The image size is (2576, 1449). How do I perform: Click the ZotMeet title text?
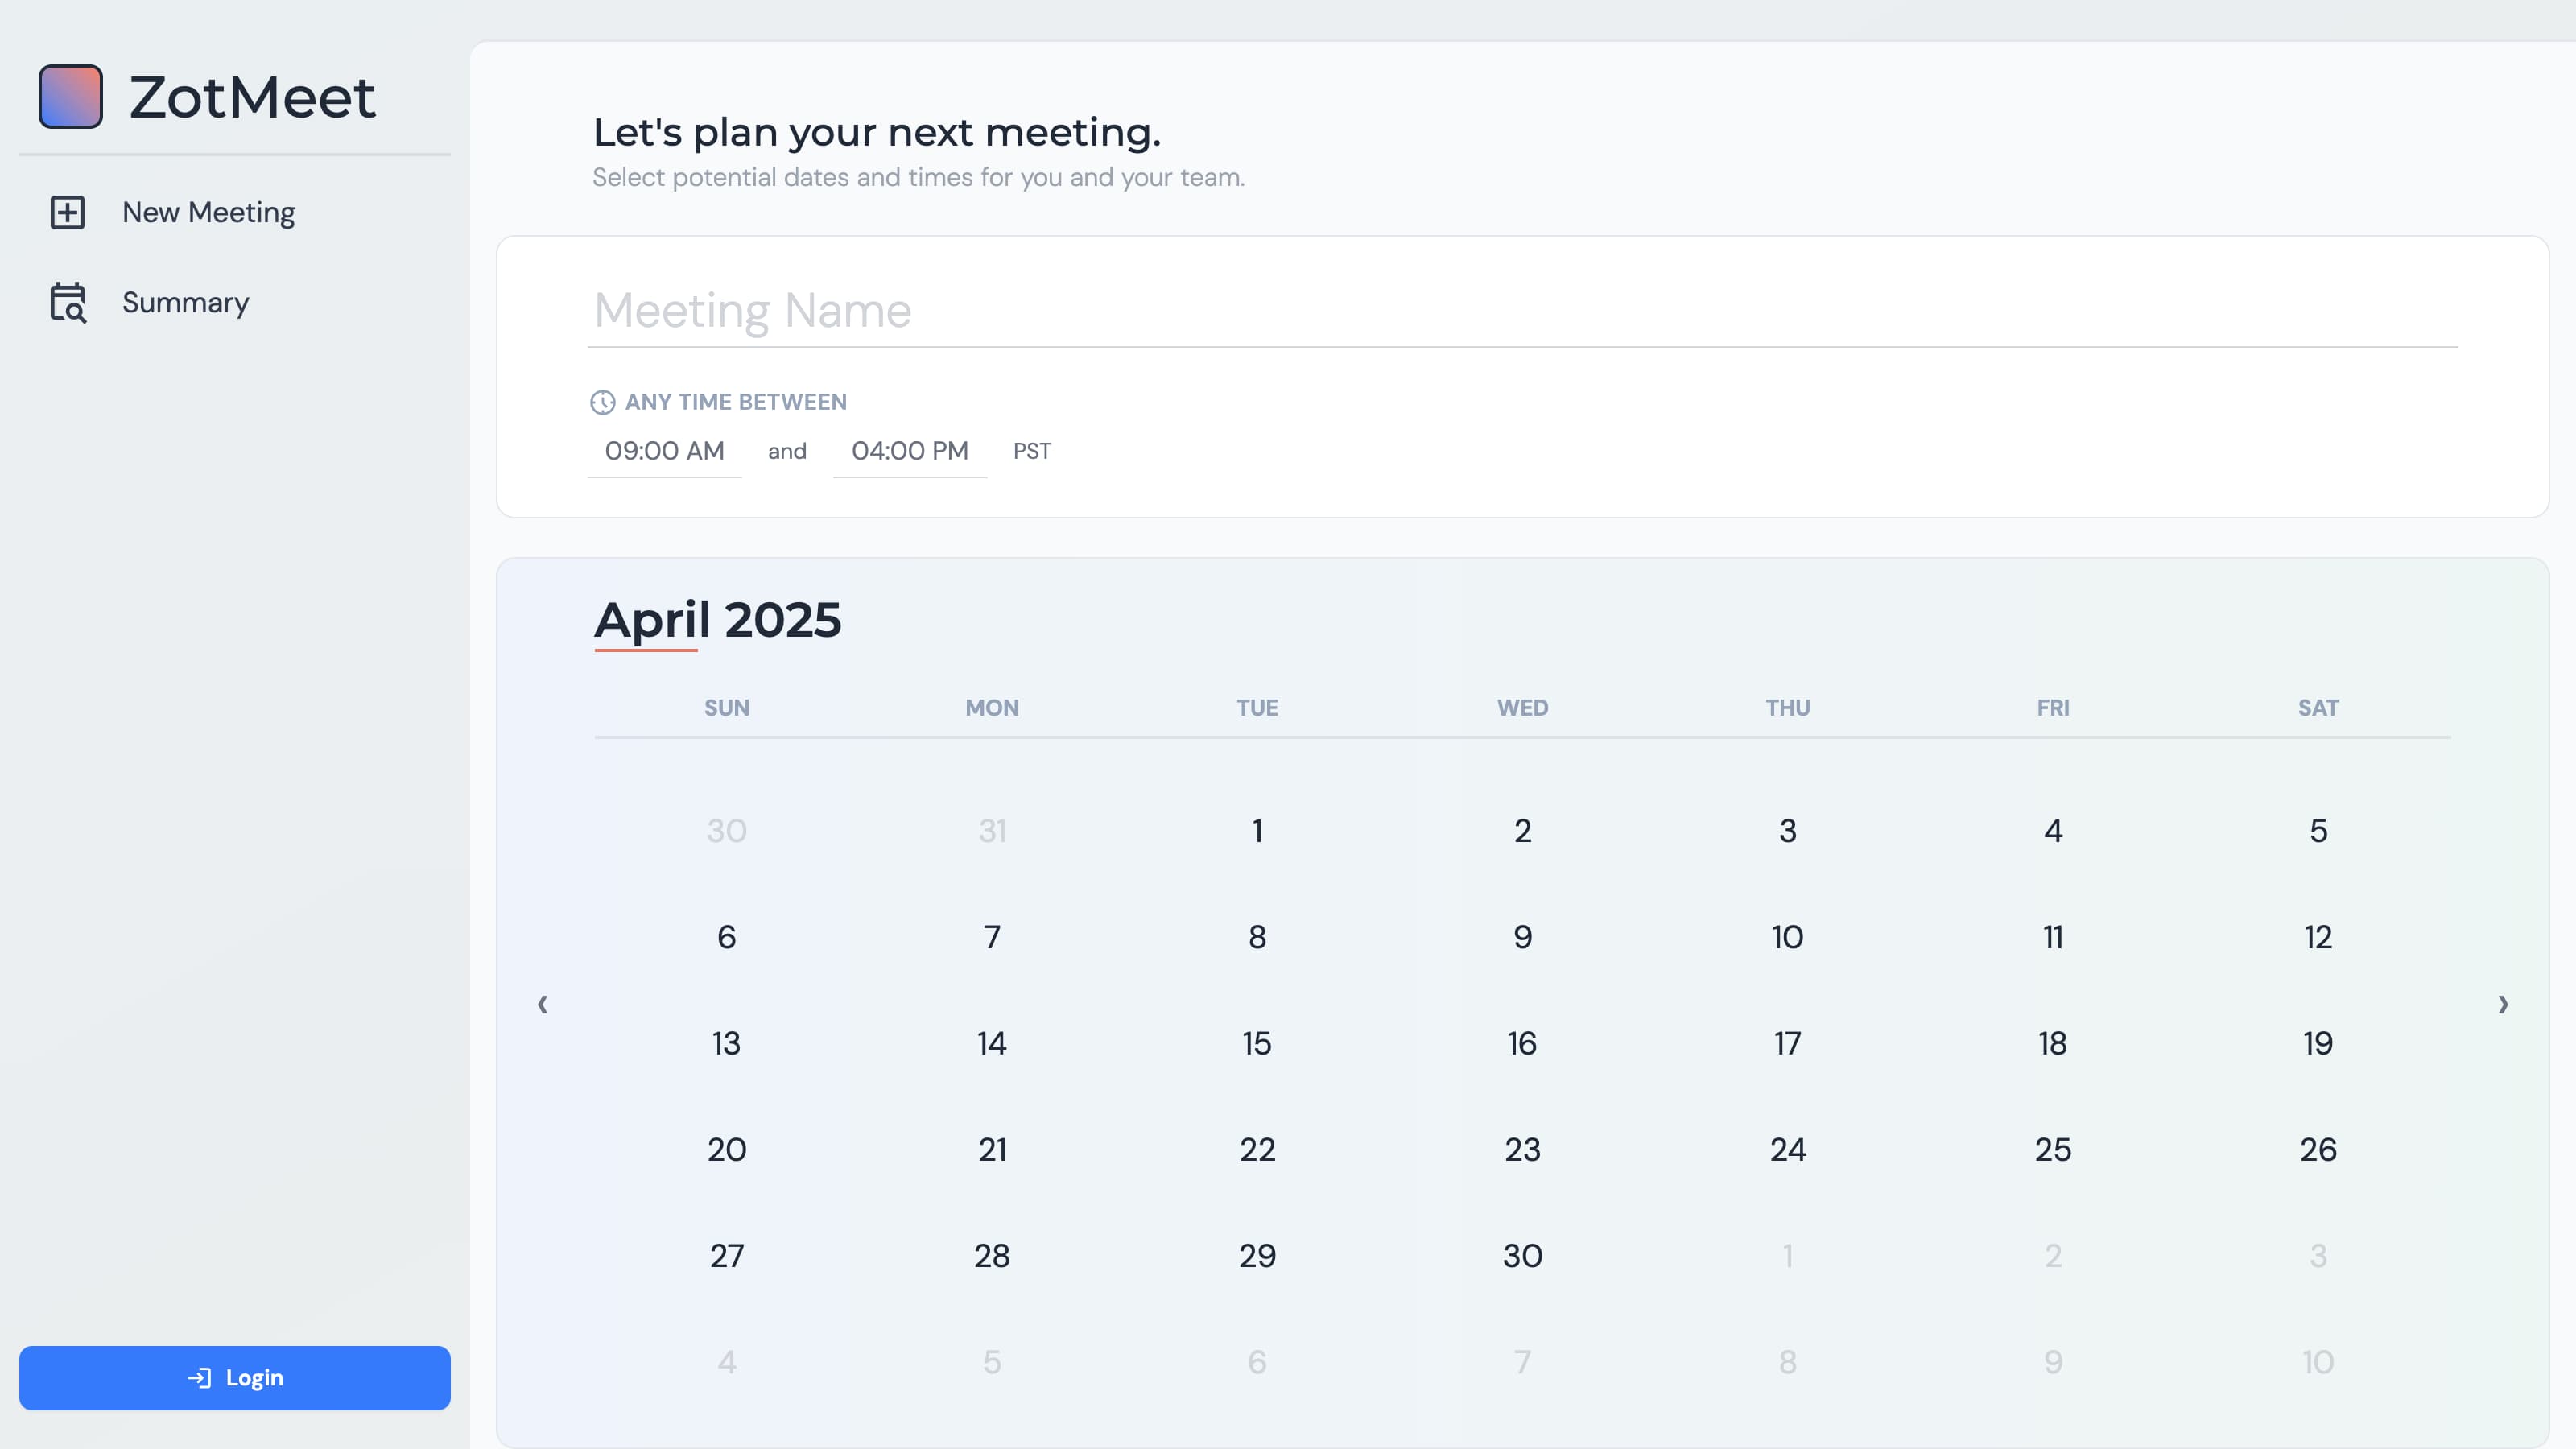(252, 97)
